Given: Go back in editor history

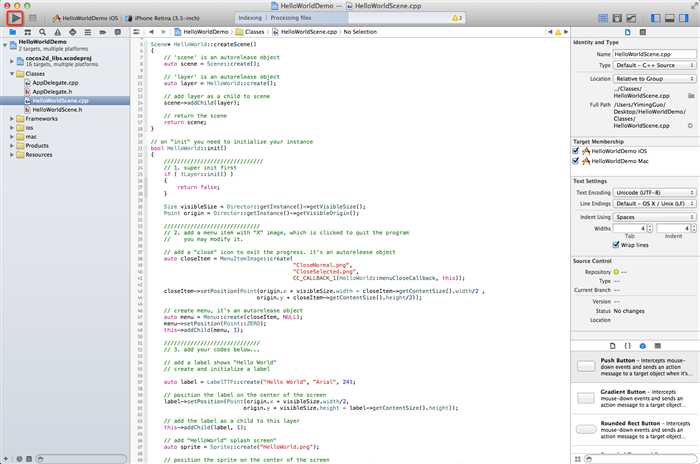Looking at the screenshot, I should tap(151, 32).
